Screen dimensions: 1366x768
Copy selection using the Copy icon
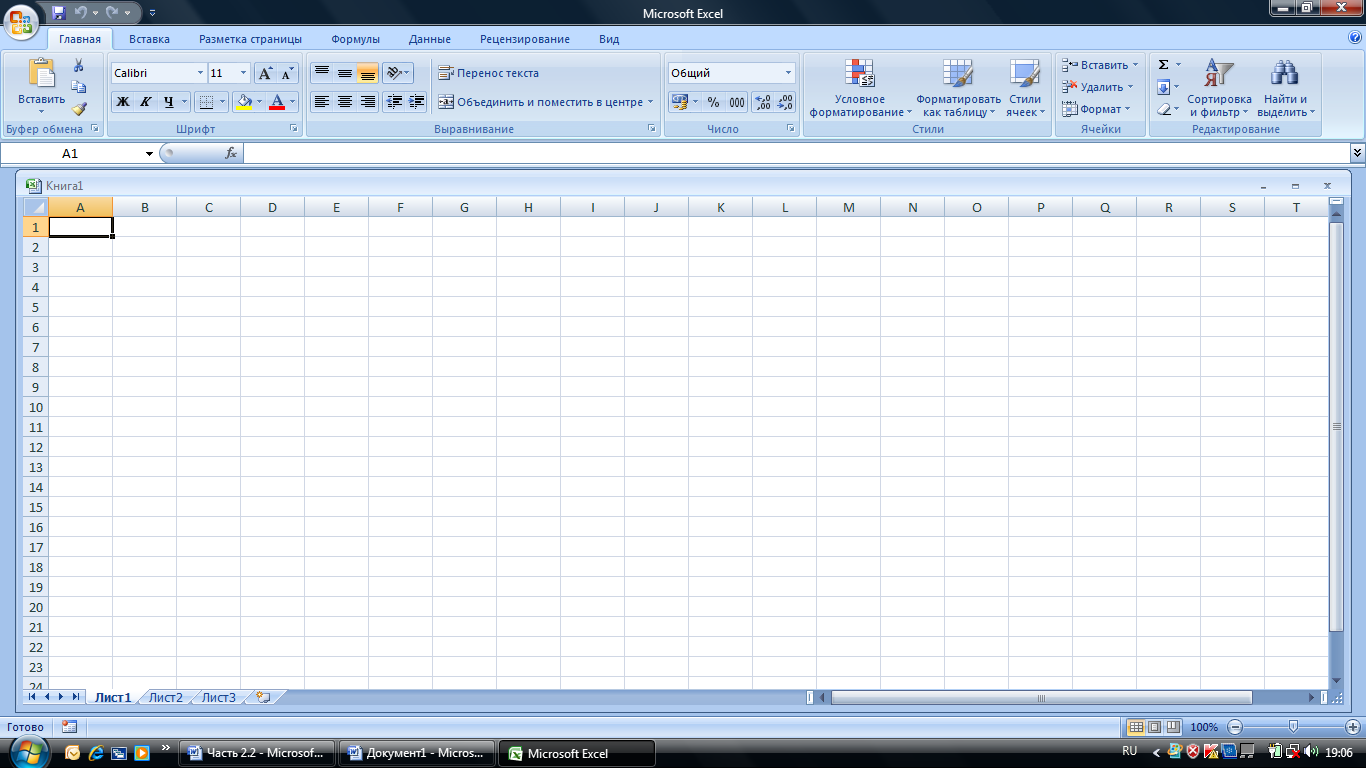coord(79,87)
